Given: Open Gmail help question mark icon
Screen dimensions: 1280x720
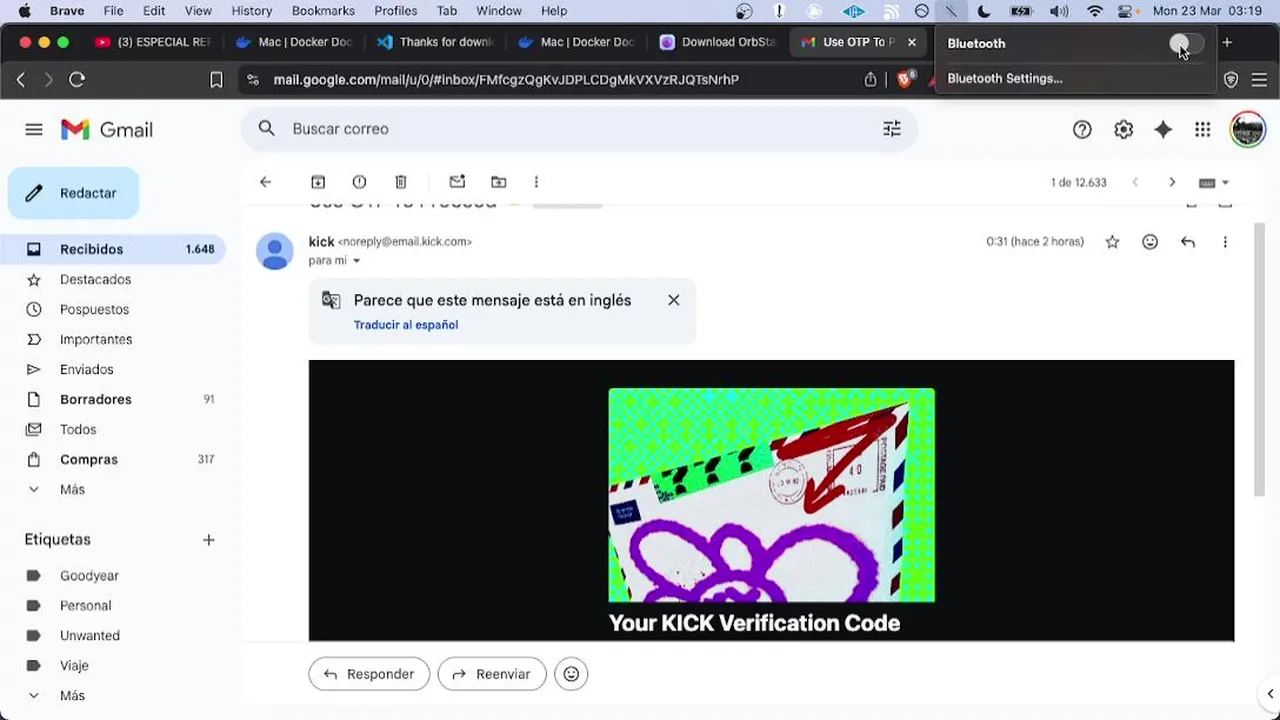Looking at the screenshot, I should click(1082, 129).
